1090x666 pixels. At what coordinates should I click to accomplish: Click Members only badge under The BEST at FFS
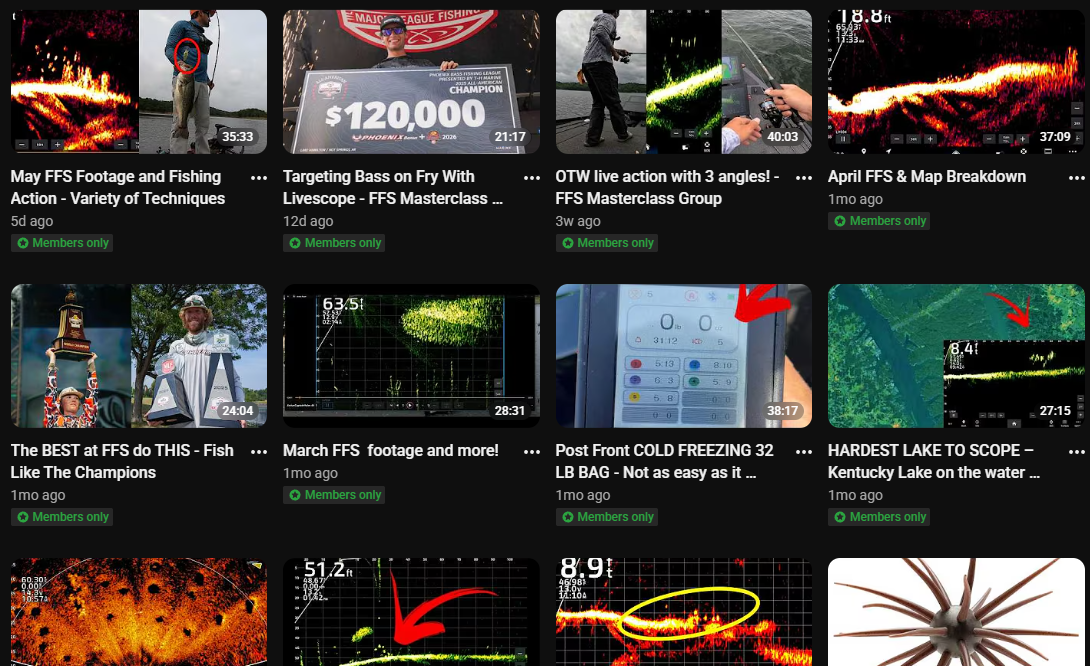pos(63,517)
